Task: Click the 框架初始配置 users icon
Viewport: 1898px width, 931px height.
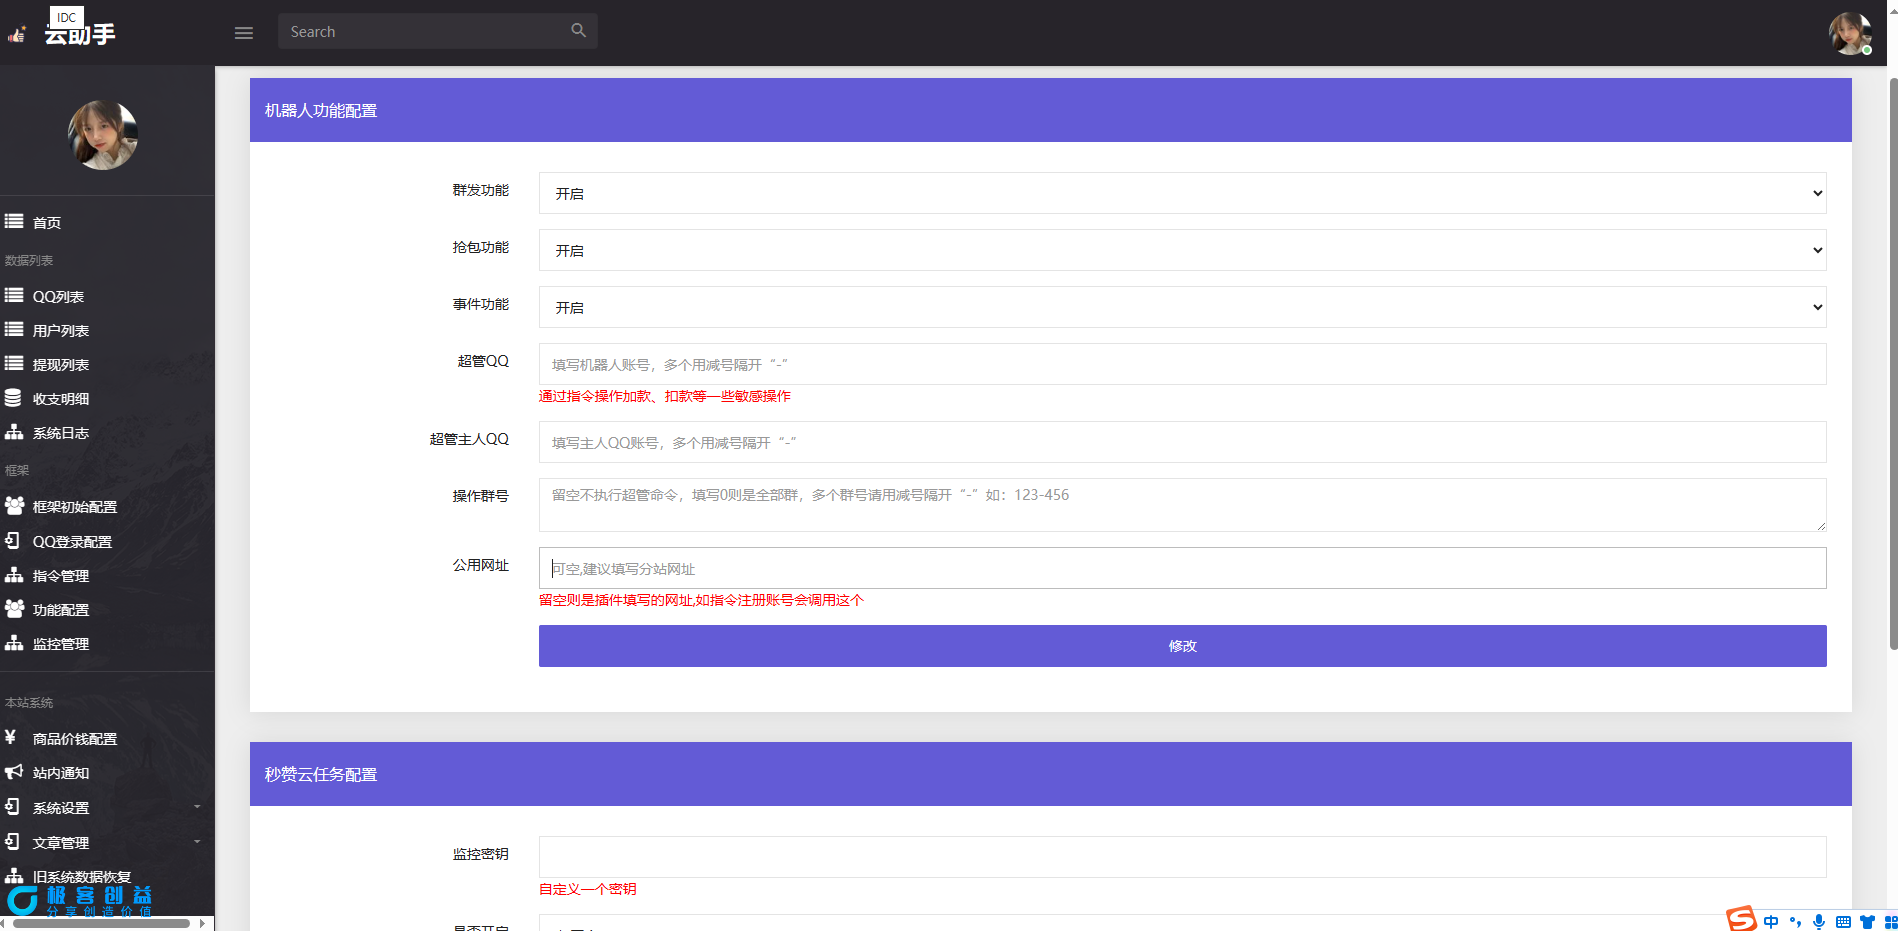Action: tap(14, 506)
